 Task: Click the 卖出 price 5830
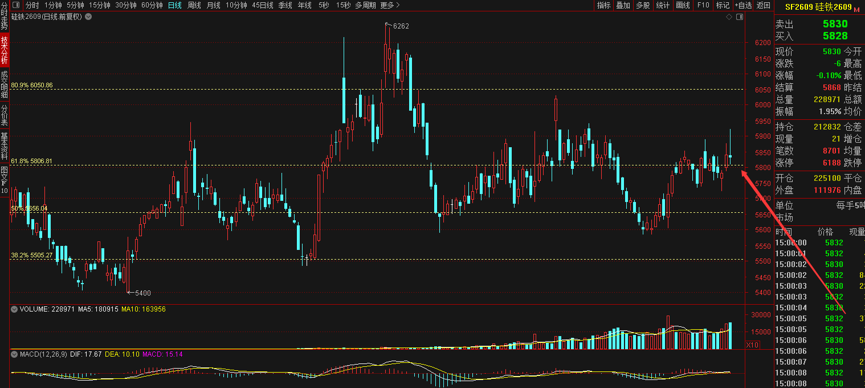pos(835,24)
